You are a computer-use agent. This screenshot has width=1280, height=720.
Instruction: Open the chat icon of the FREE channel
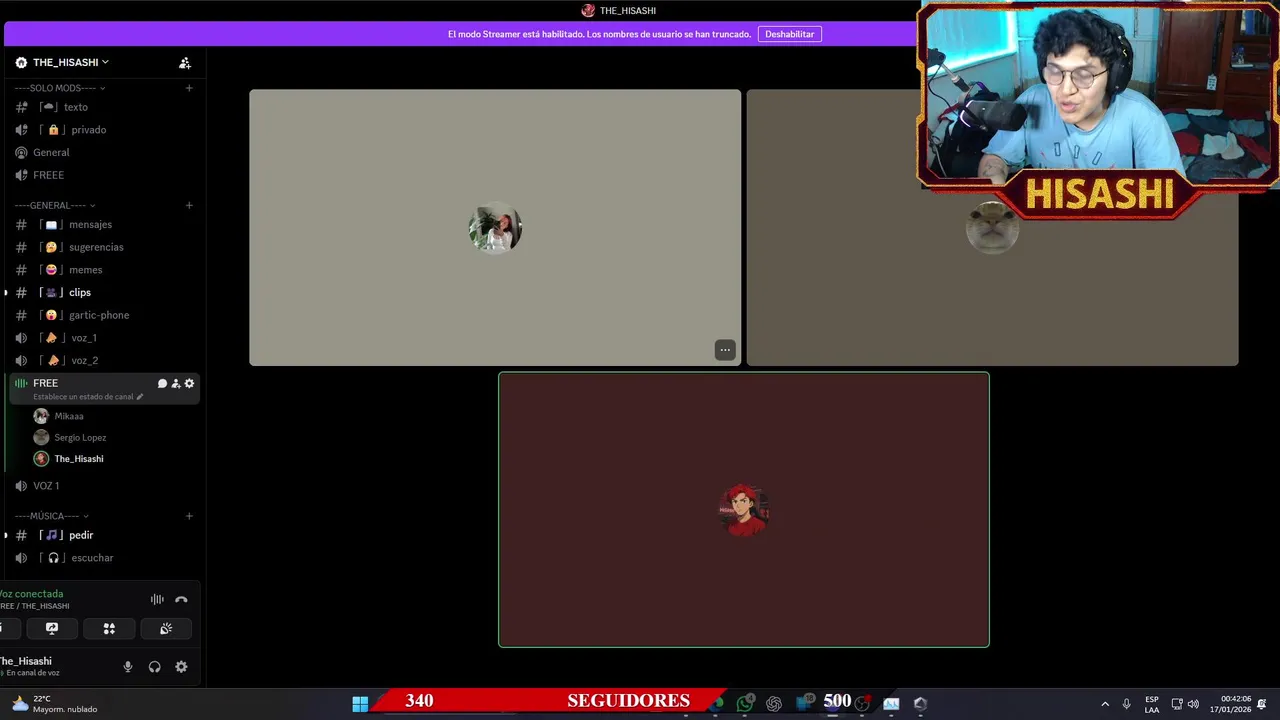click(x=162, y=384)
